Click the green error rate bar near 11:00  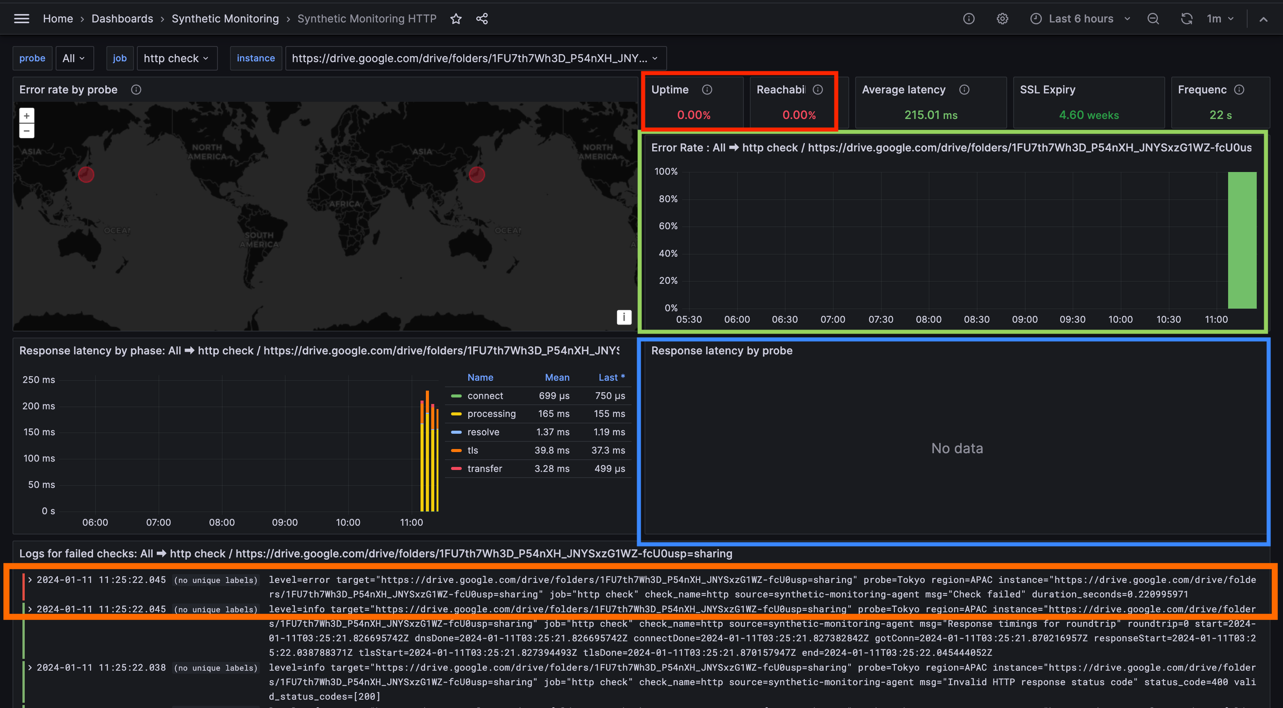(1242, 240)
